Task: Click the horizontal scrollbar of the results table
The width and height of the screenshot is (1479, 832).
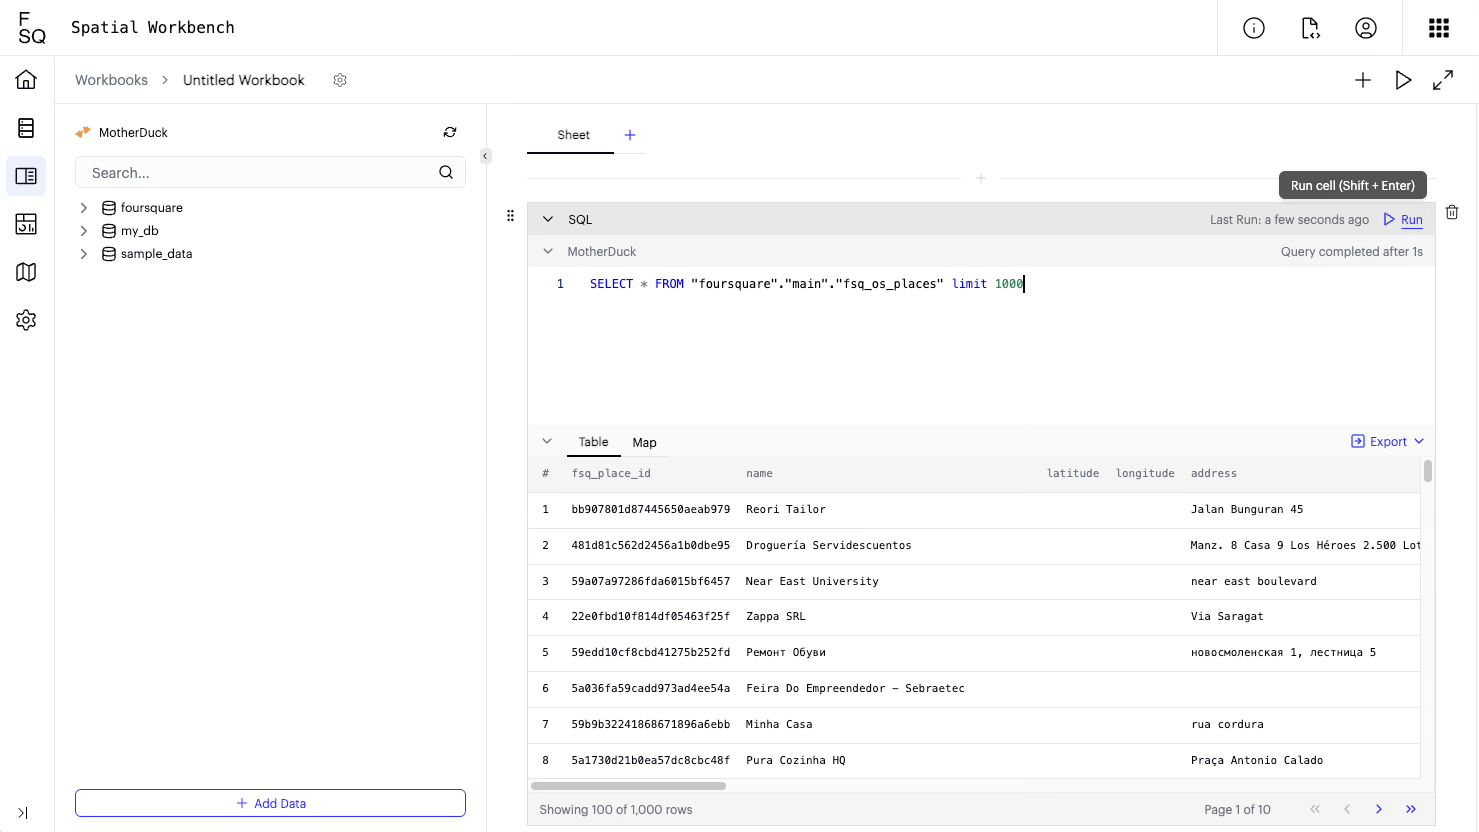Action: (628, 786)
